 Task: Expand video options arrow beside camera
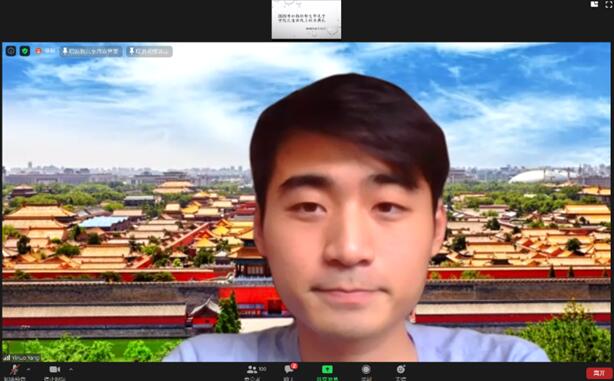tap(71, 369)
